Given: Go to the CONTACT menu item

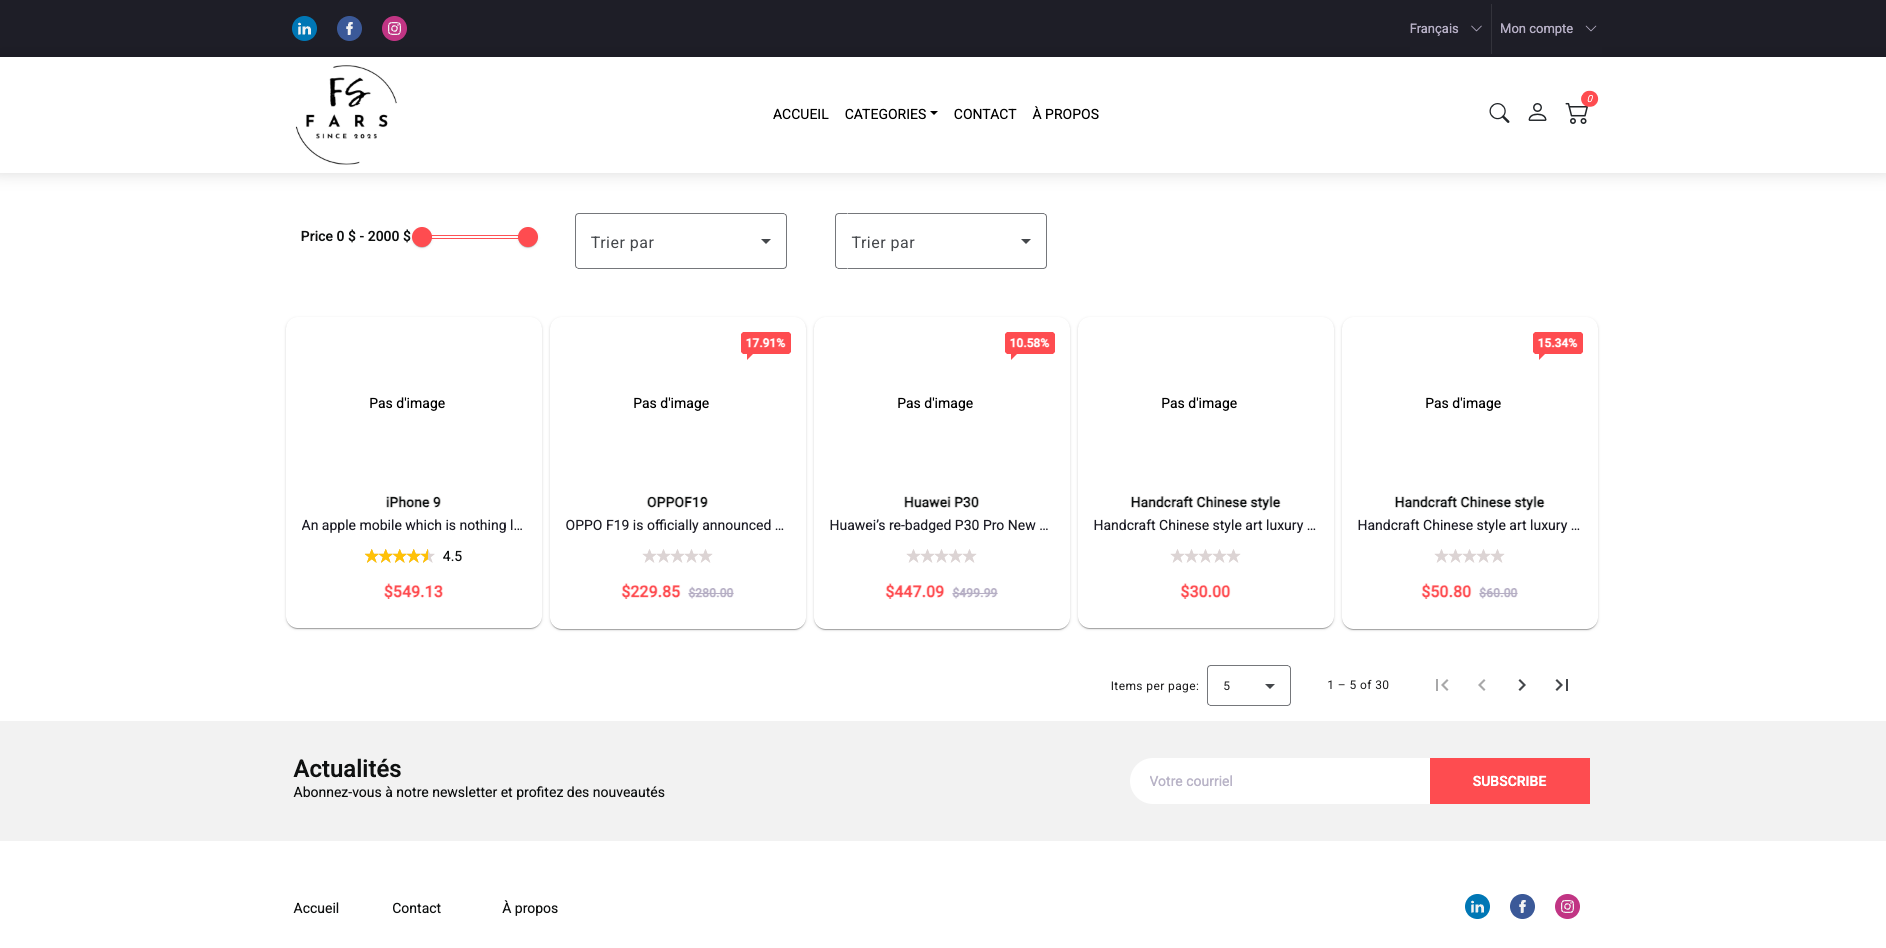Looking at the screenshot, I should 984,114.
